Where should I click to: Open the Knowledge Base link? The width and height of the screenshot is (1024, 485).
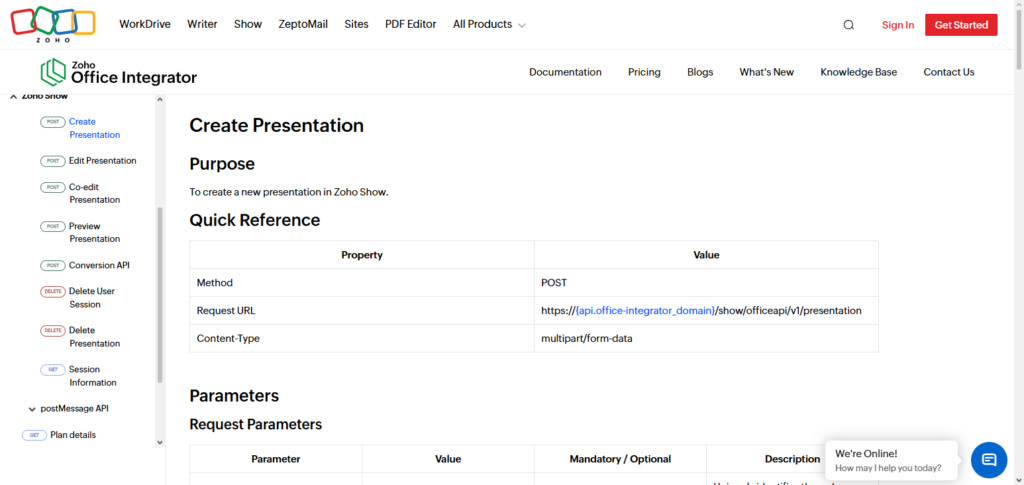point(859,72)
